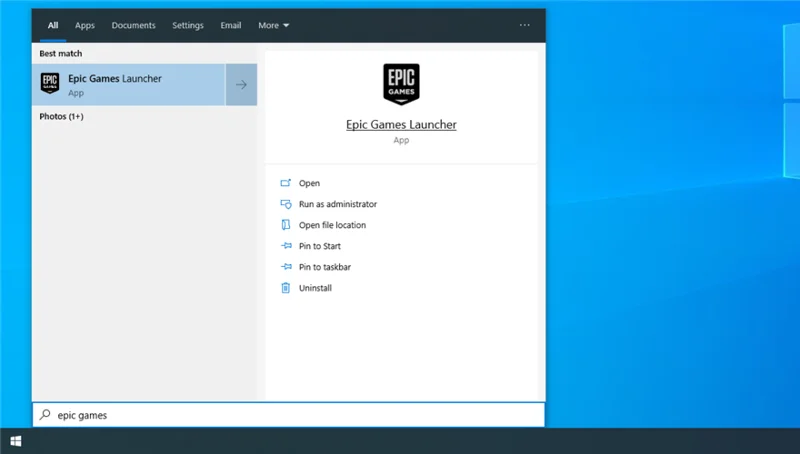
Task: Switch to the Documents tab
Action: point(134,26)
